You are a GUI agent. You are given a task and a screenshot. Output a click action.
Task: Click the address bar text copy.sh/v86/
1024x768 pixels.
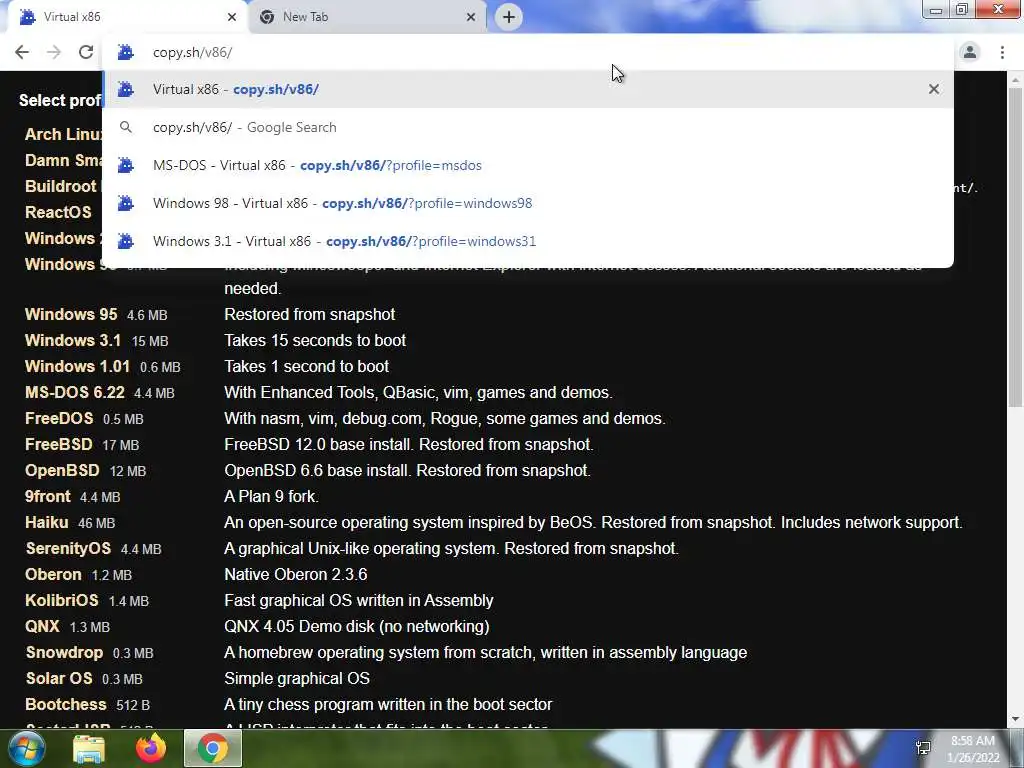pos(192,52)
